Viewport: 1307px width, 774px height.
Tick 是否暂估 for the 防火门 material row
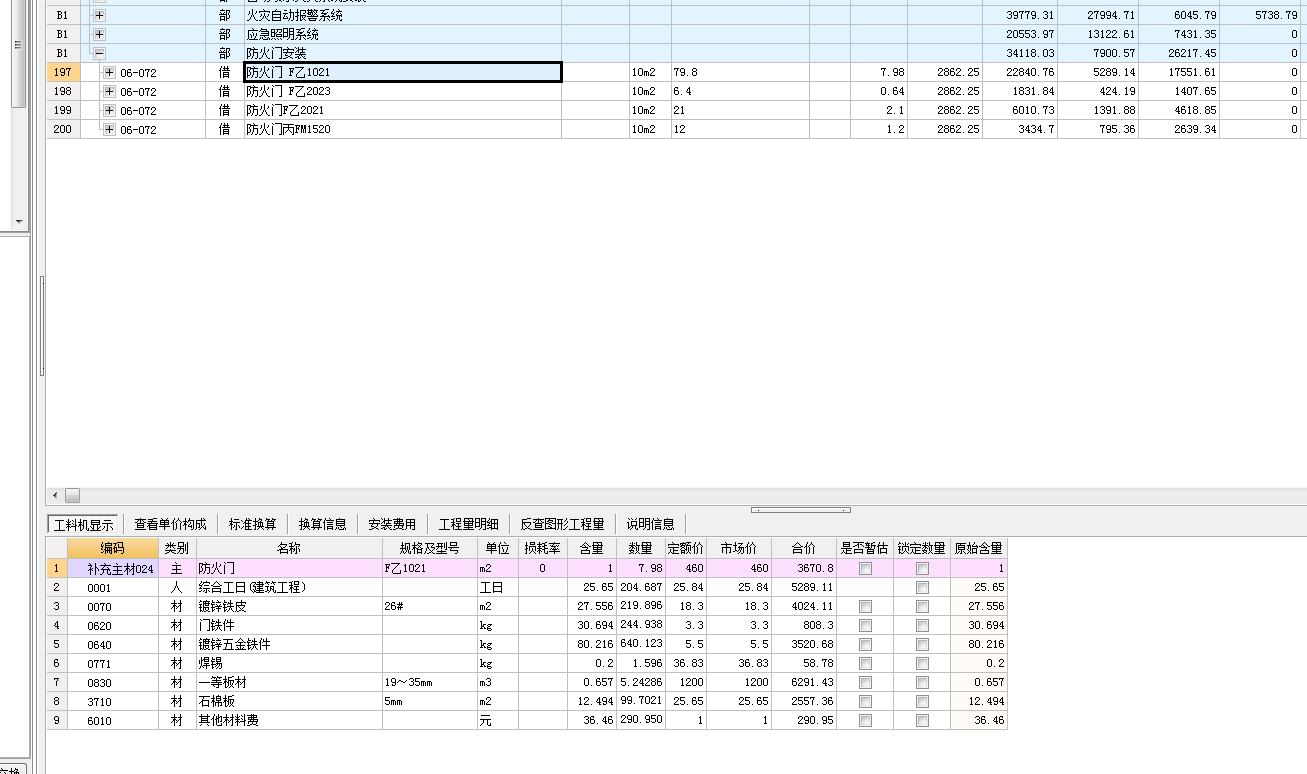pyautogui.click(x=865, y=568)
